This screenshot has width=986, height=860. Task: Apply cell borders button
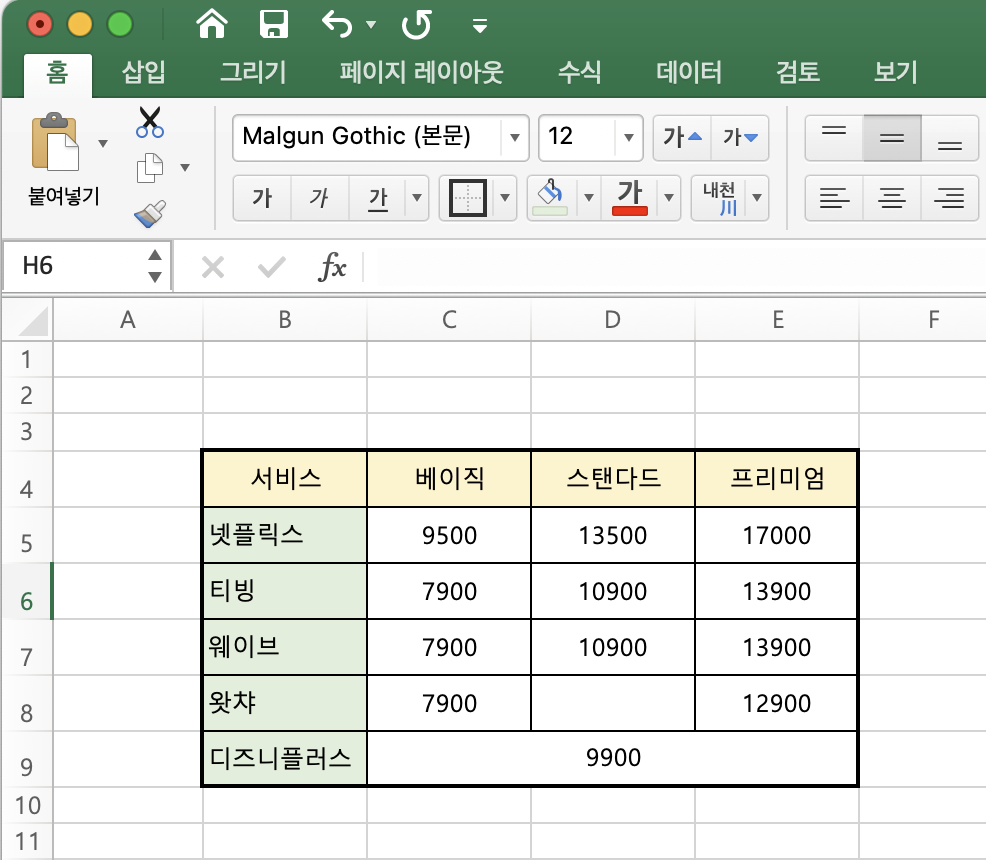467,198
